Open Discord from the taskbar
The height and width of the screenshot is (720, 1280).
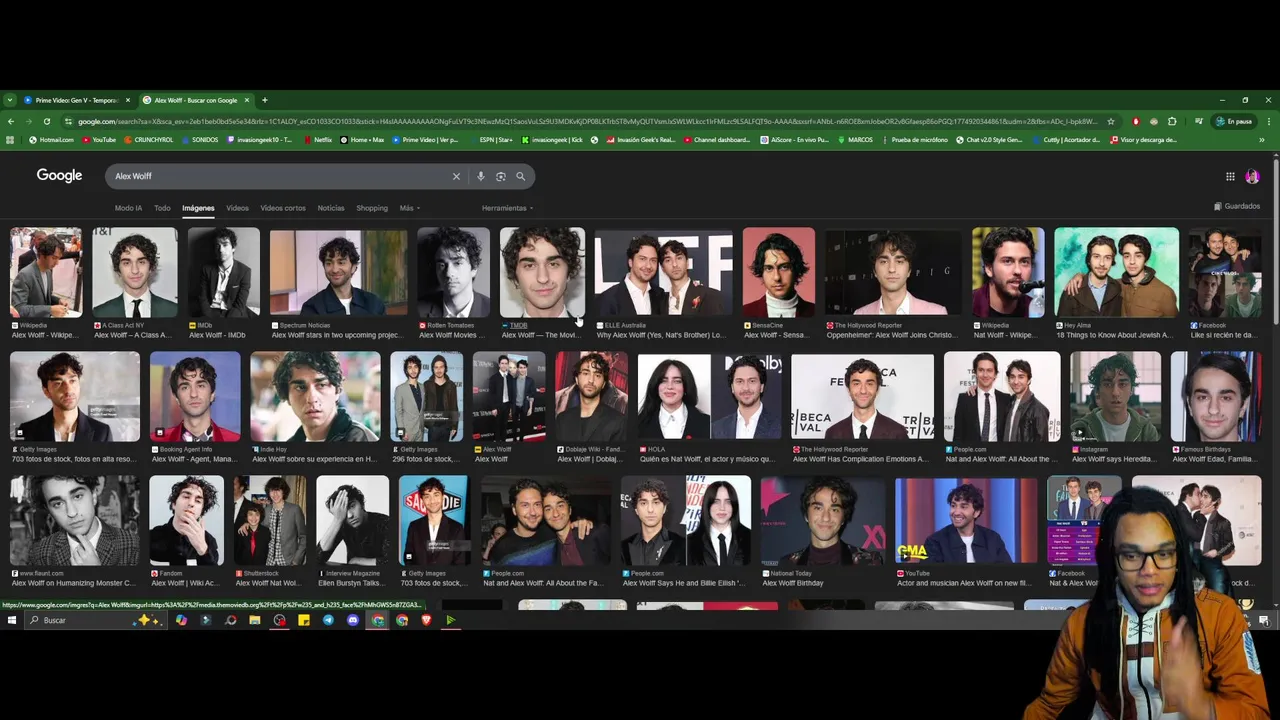(352, 620)
